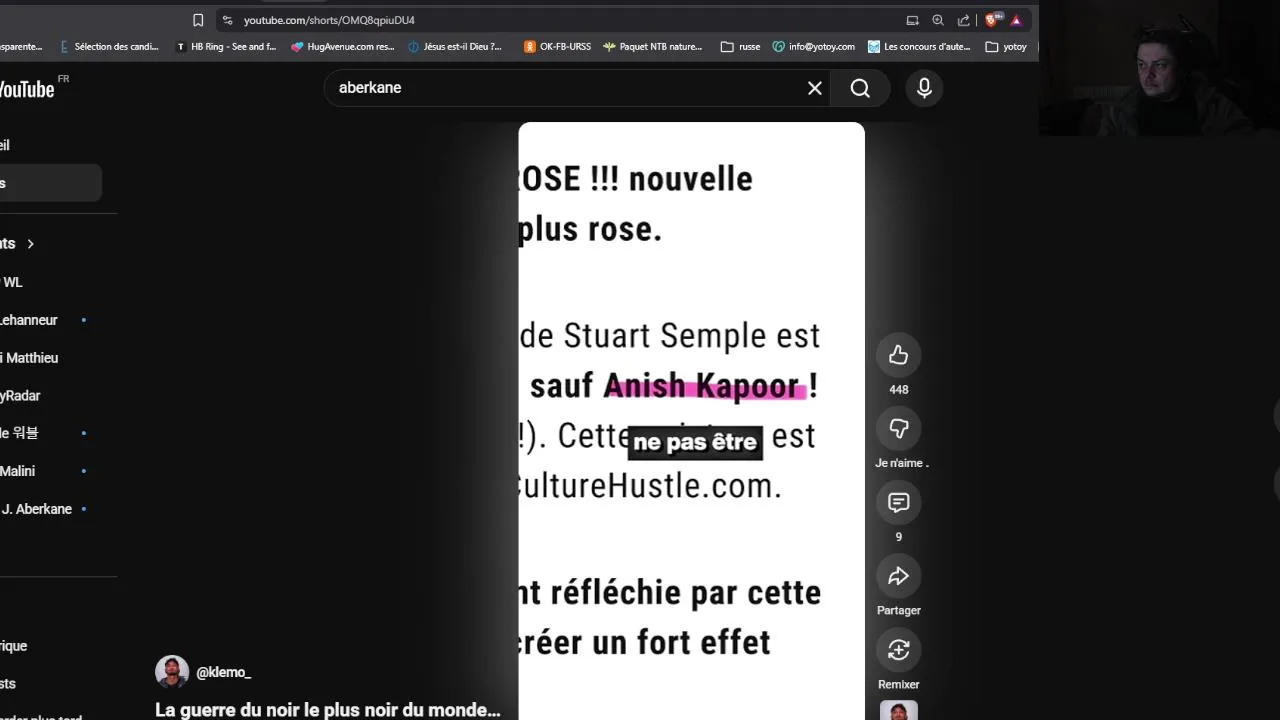Bookmark this page in address bar
The width and height of the screenshot is (1280, 720).
tap(198, 20)
